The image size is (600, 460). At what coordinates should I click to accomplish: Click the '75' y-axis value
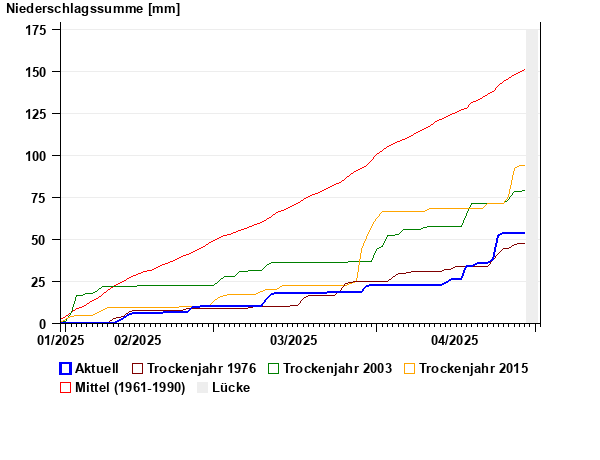click(x=39, y=198)
